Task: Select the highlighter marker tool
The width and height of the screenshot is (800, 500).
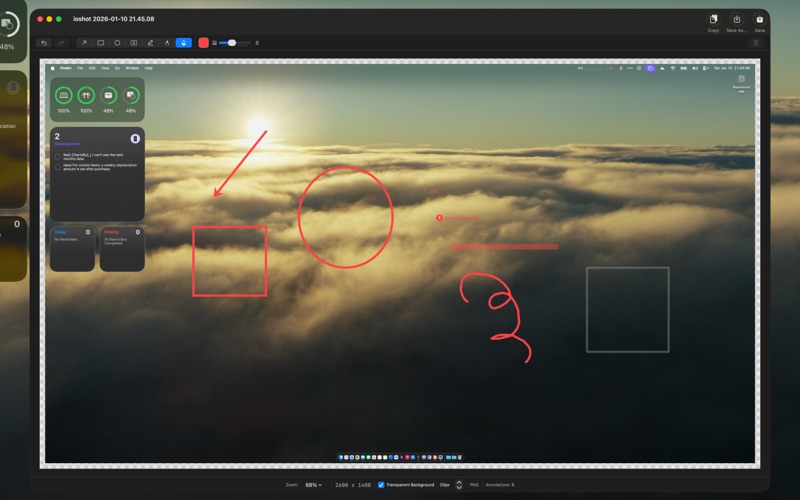Action: [x=167, y=43]
